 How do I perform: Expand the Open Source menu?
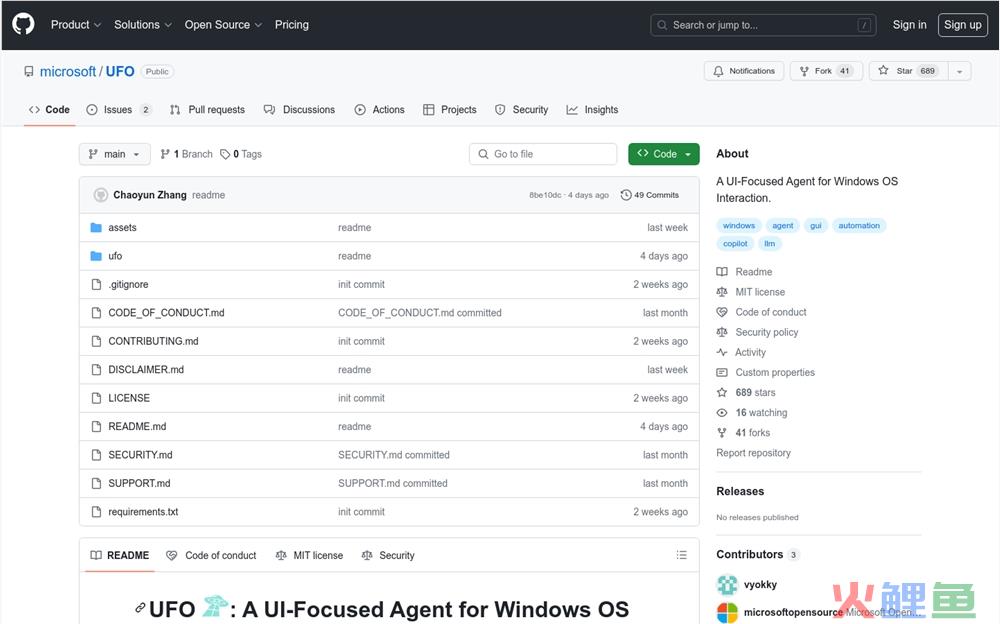coord(223,24)
